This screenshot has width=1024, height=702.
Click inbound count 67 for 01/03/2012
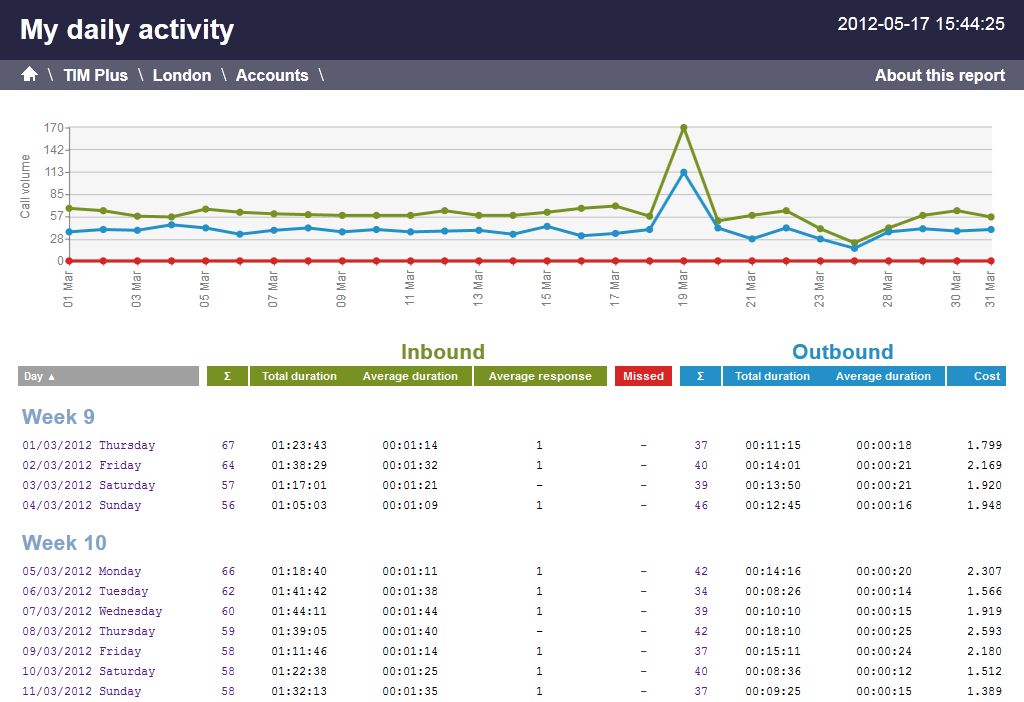[228, 445]
